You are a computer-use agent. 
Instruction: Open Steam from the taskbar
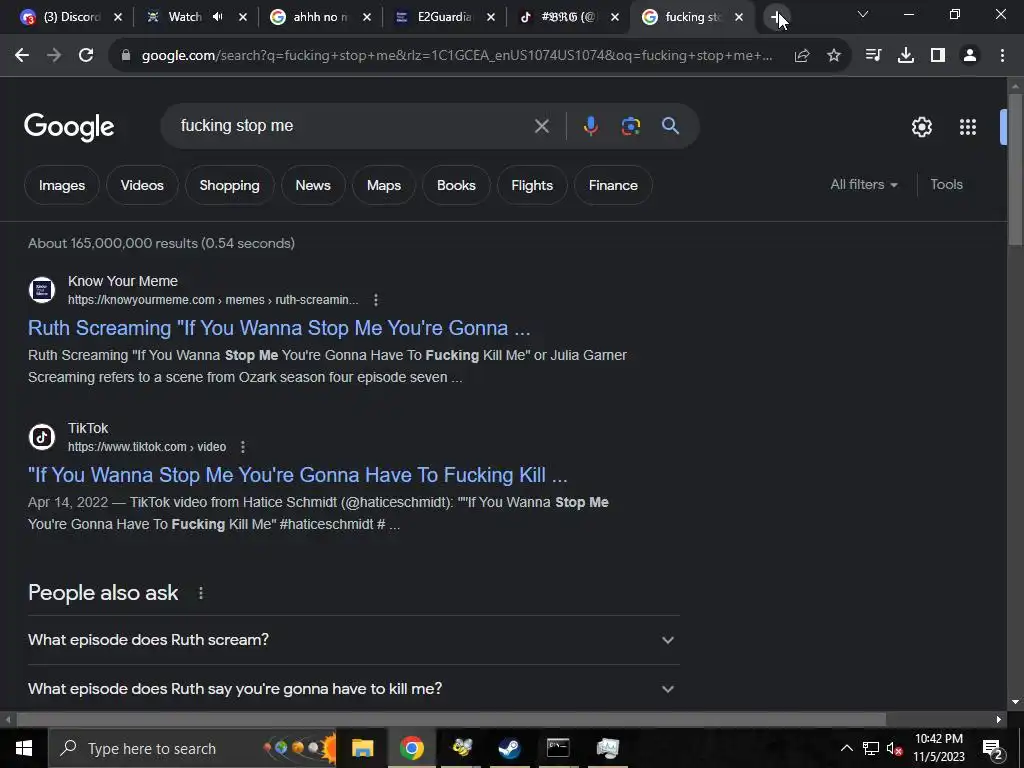point(509,748)
